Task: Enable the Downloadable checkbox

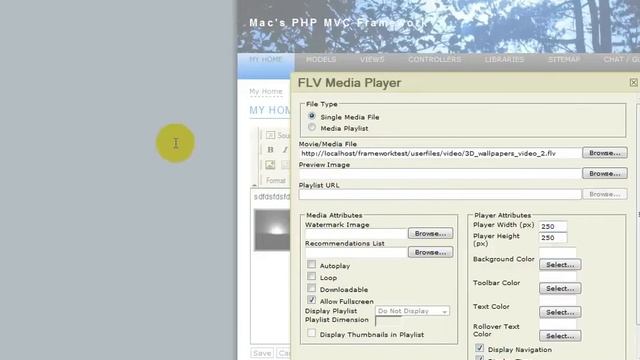Action: click(x=311, y=288)
